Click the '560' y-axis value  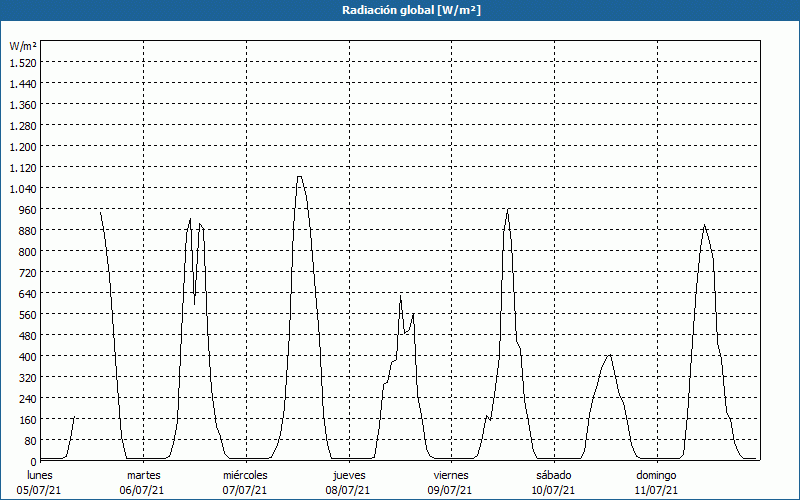[x=27, y=315]
